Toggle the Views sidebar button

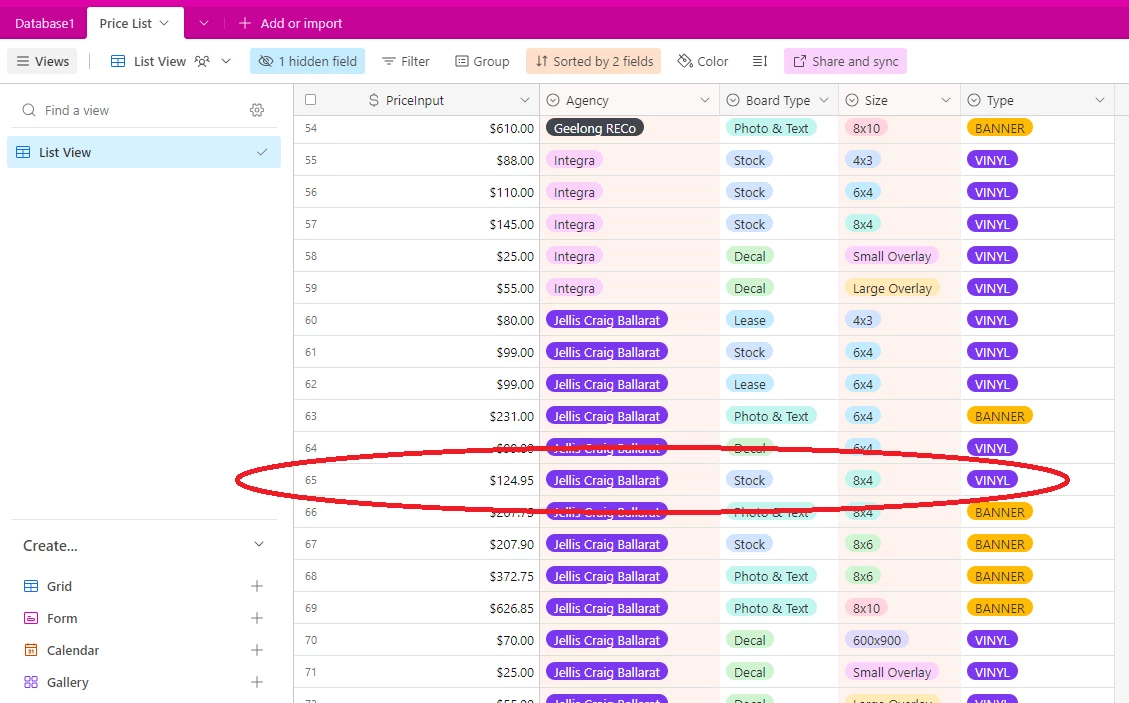click(x=42, y=61)
